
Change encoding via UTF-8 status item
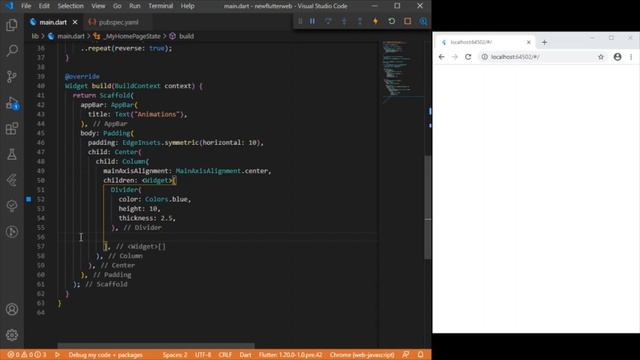point(203,355)
